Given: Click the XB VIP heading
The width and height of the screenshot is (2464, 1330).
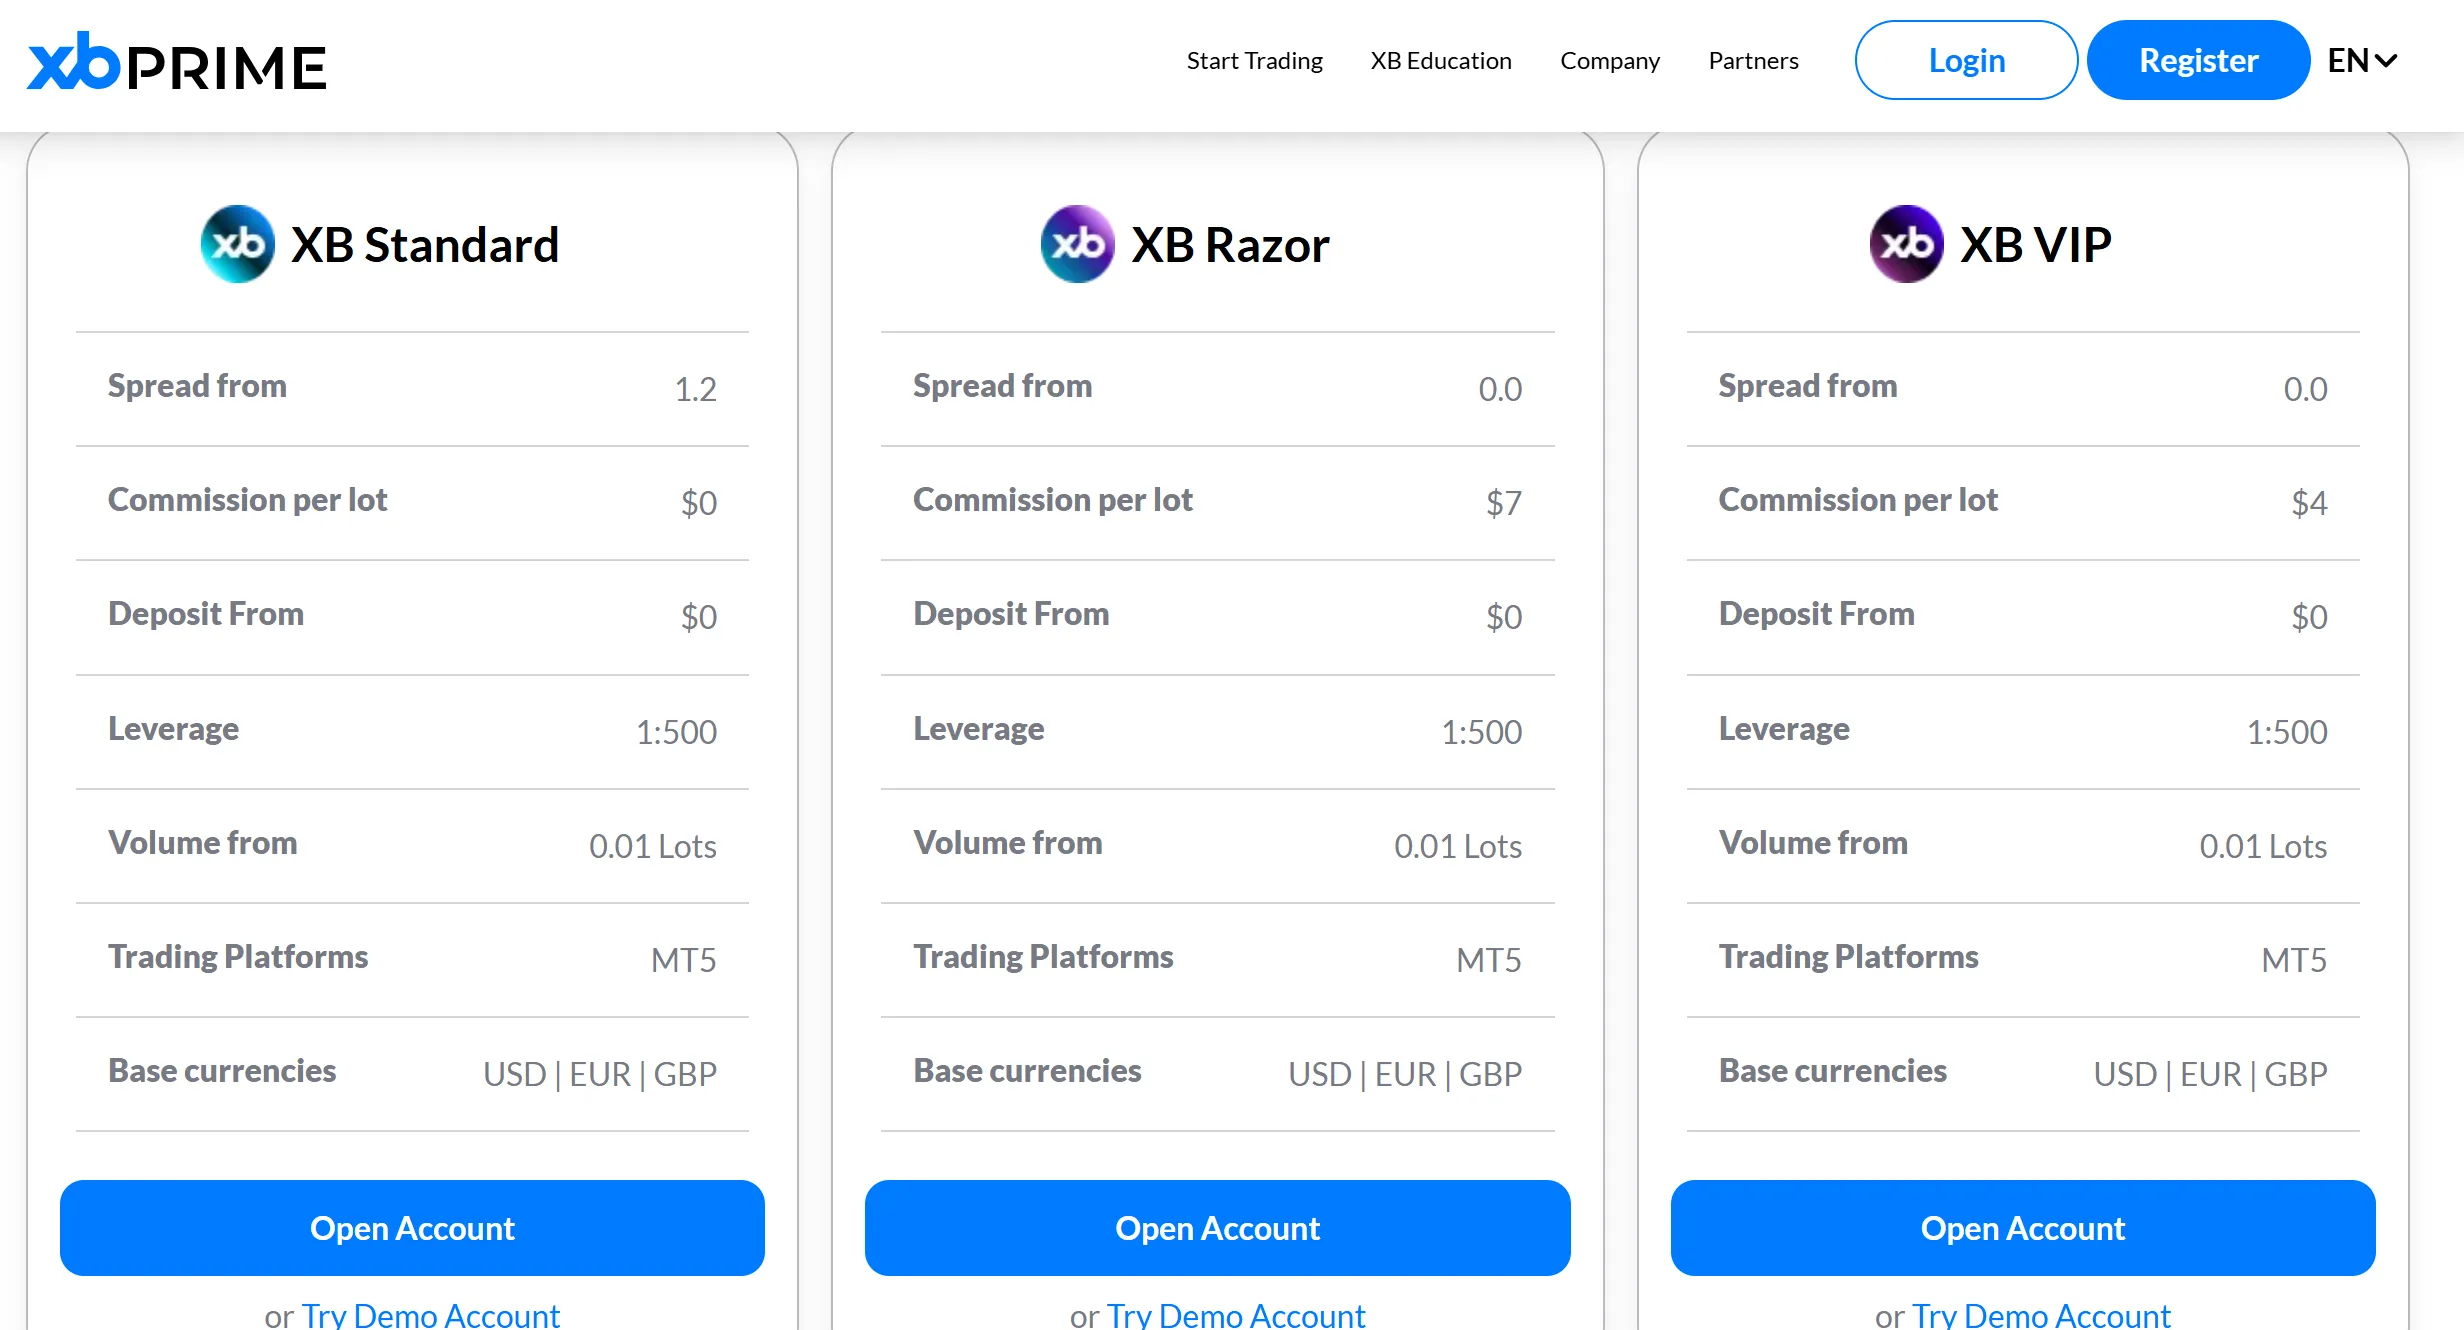Looking at the screenshot, I should [x=2036, y=245].
